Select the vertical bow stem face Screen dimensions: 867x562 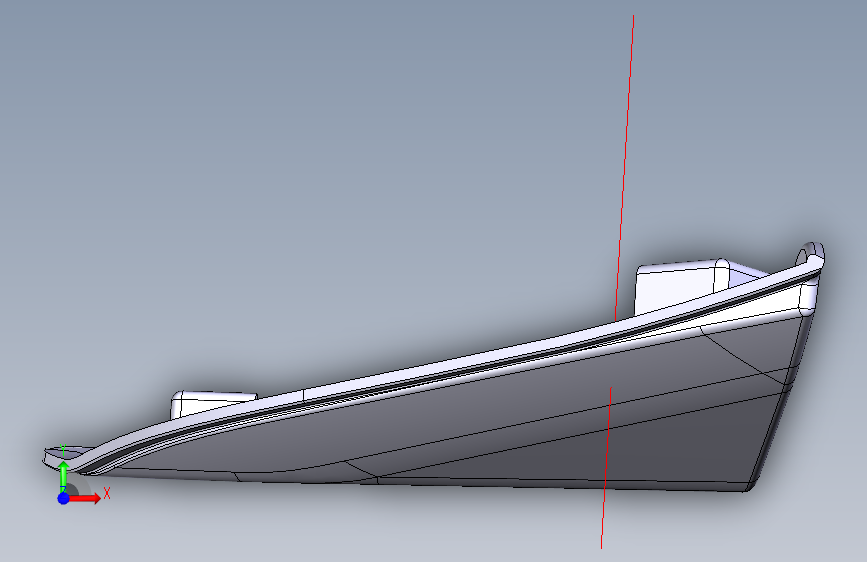tap(780, 404)
